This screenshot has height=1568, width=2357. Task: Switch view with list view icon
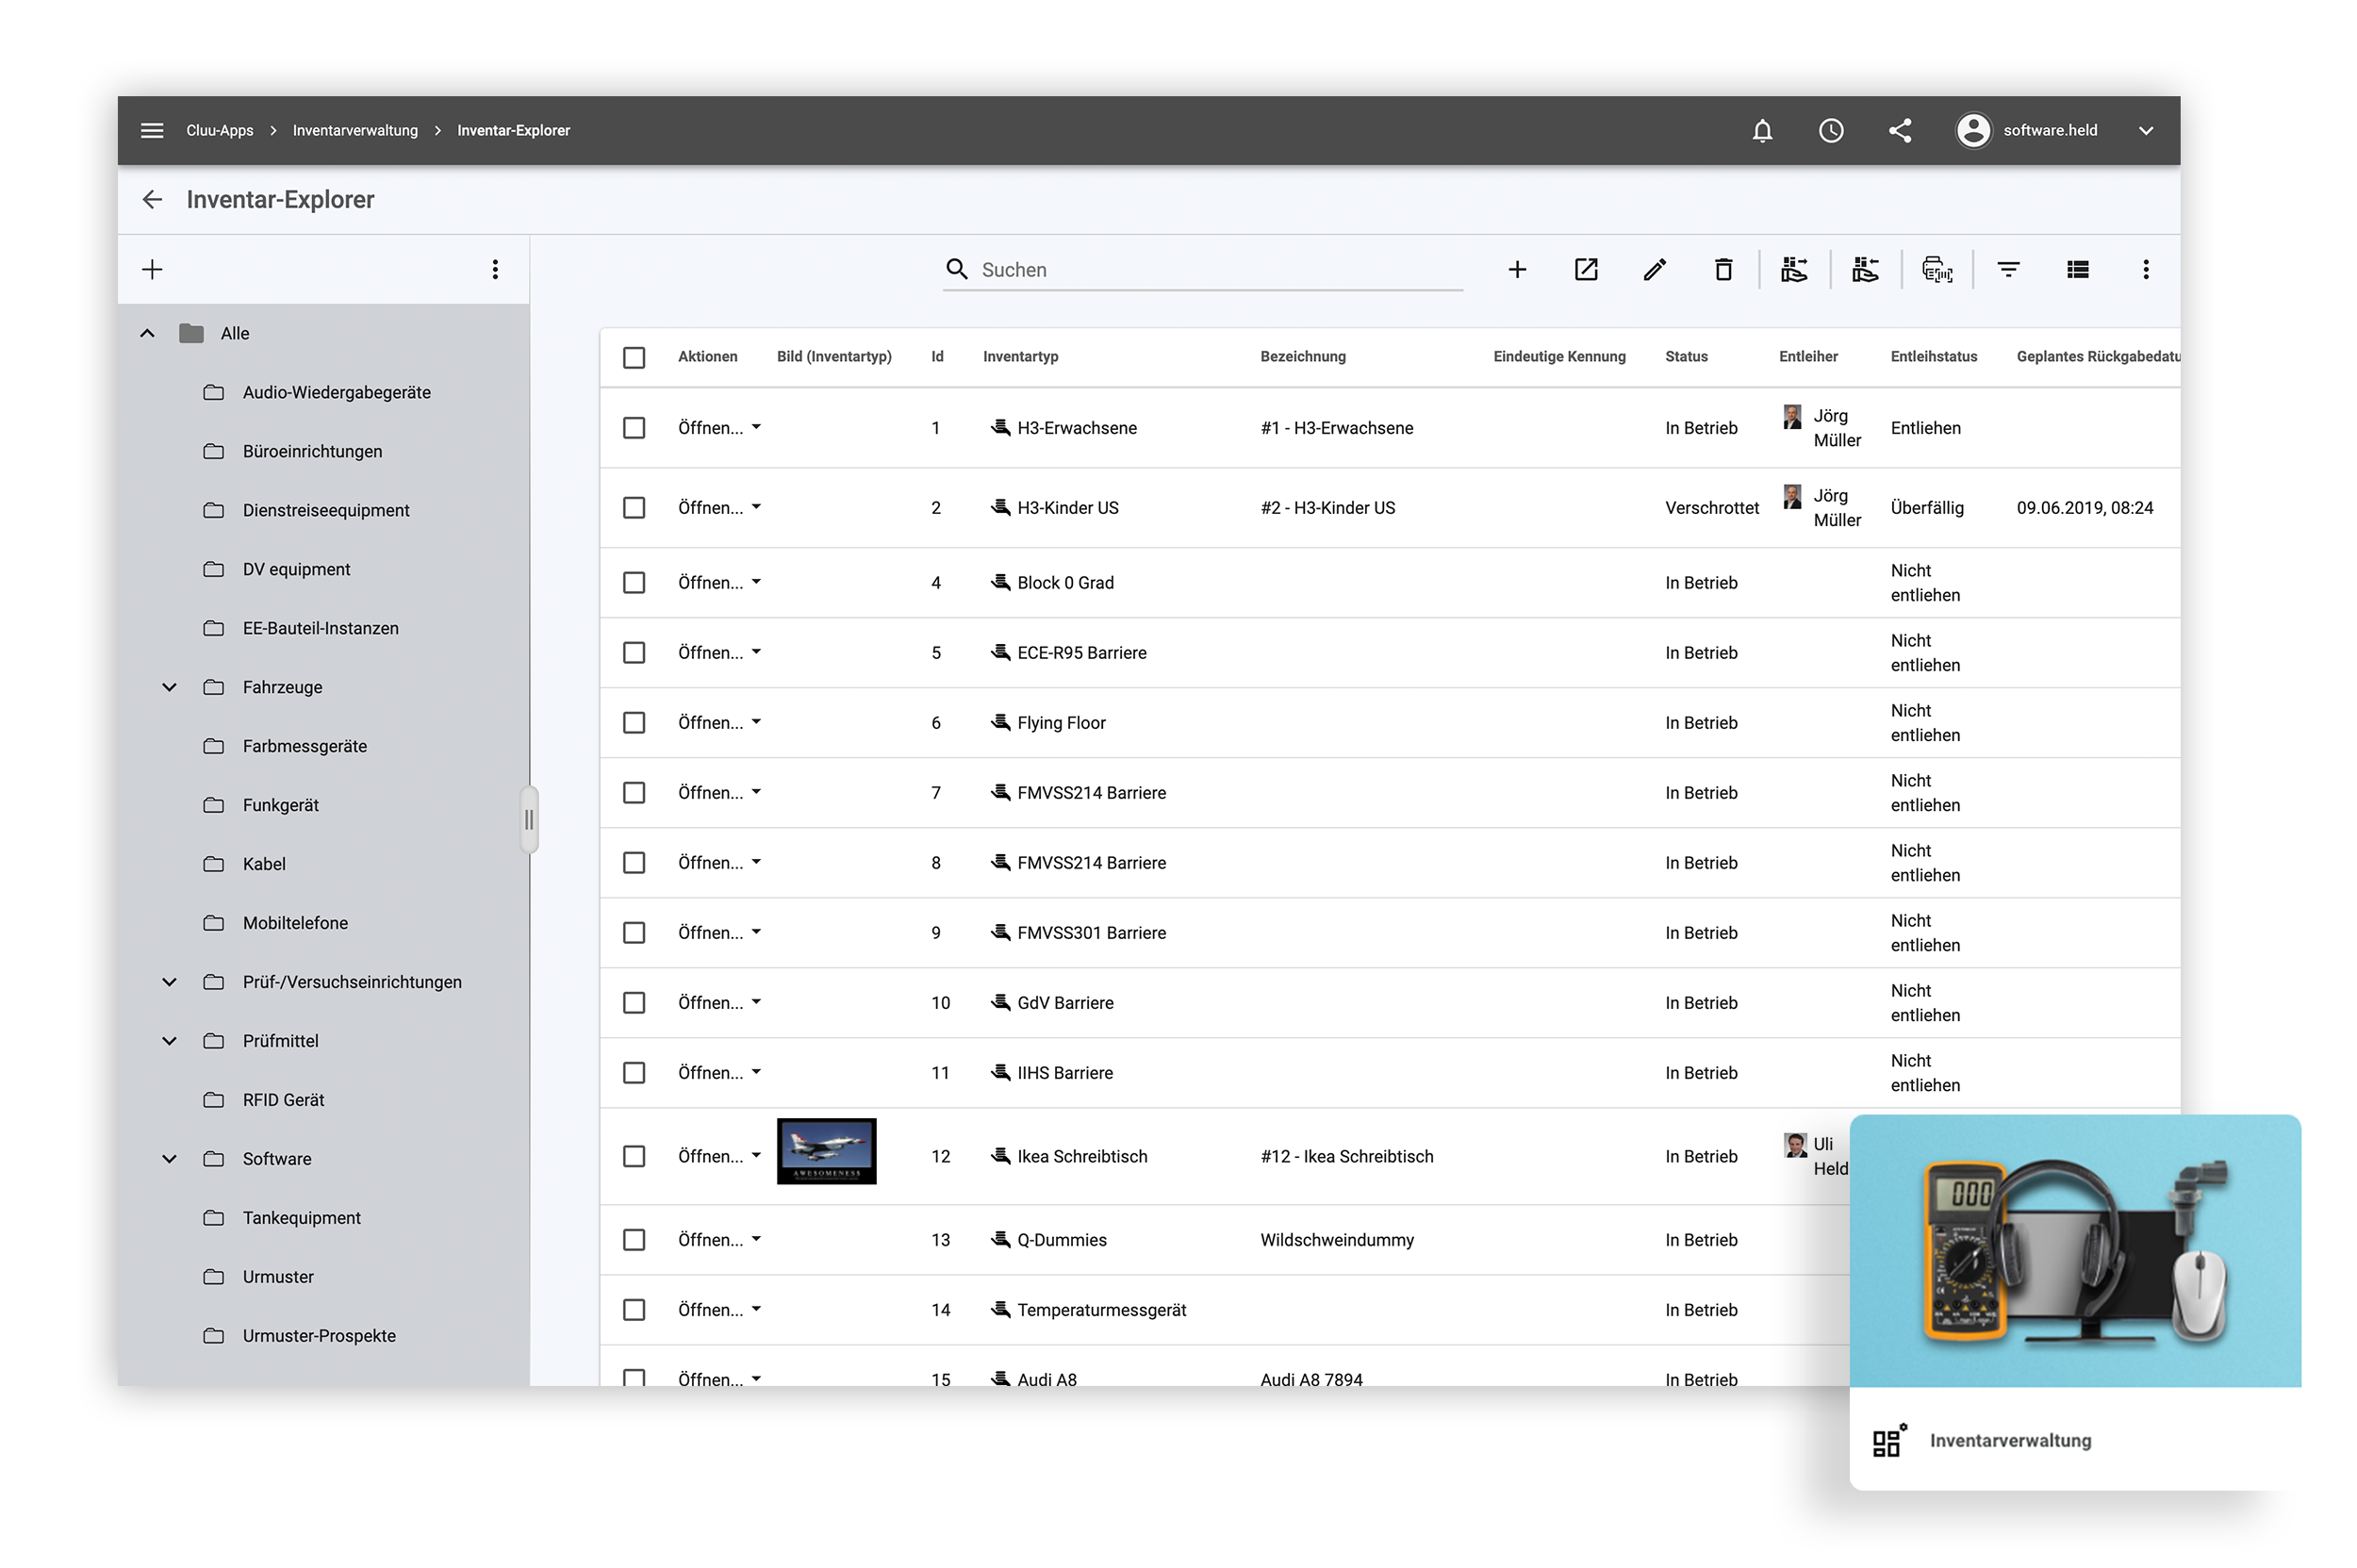click(2077, 269)
